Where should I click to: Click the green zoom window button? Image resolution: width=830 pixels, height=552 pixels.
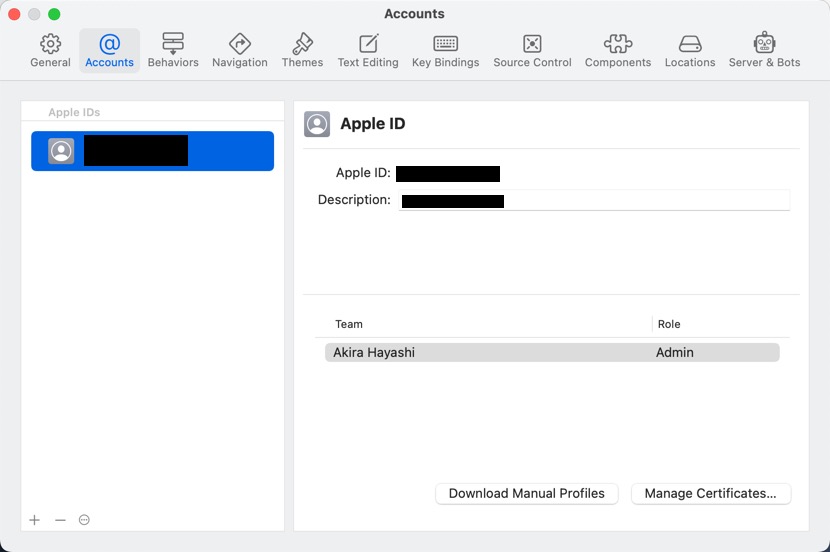pos(54,14)
